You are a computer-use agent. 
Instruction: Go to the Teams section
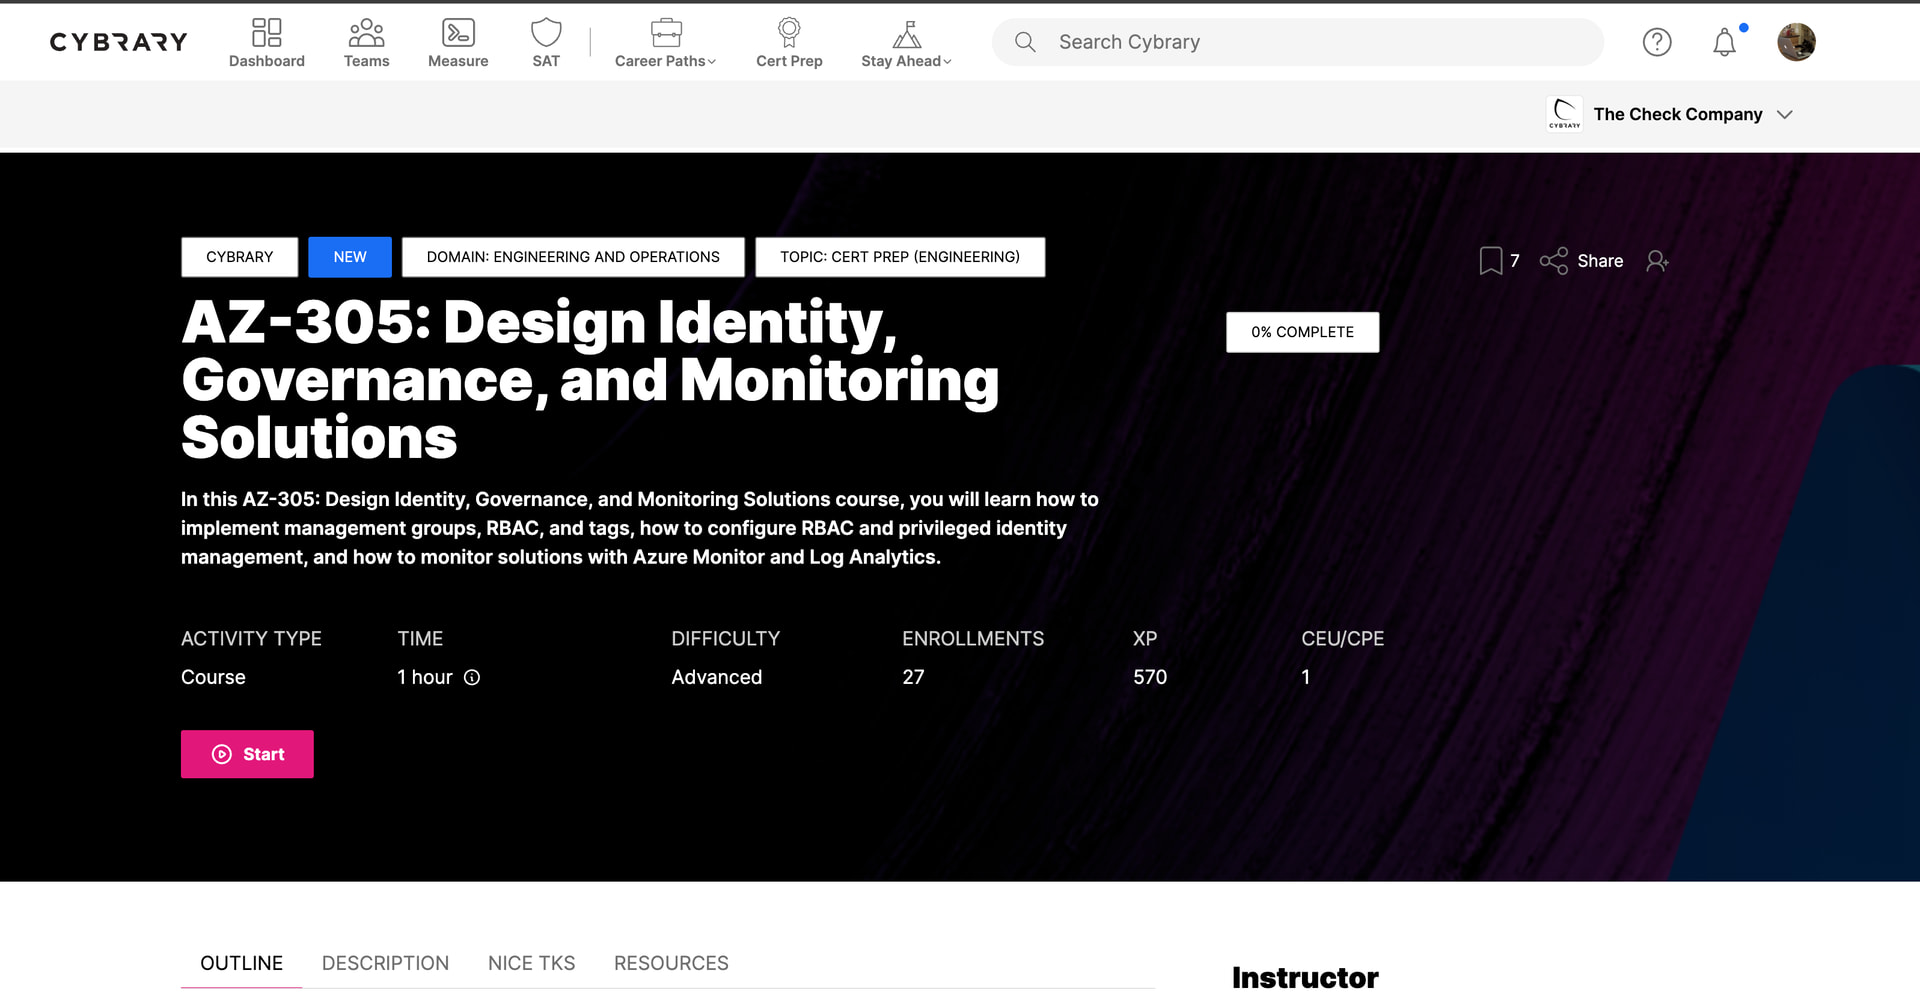(x=366, y=34)
